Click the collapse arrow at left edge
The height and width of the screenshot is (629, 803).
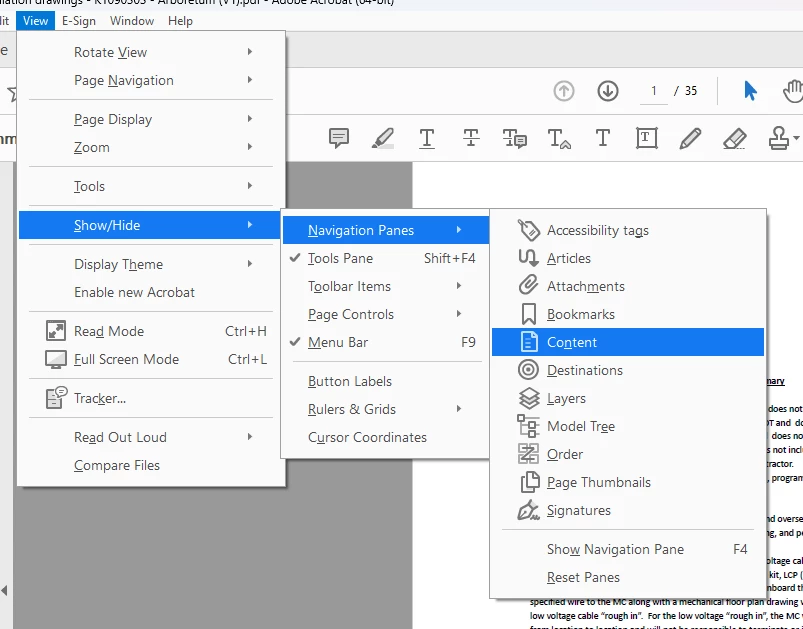coord(4,591)
